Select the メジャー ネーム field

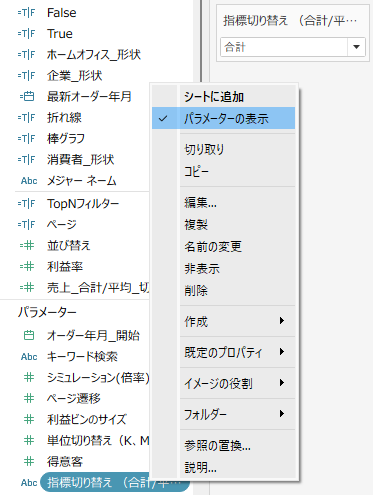point(82,181)
